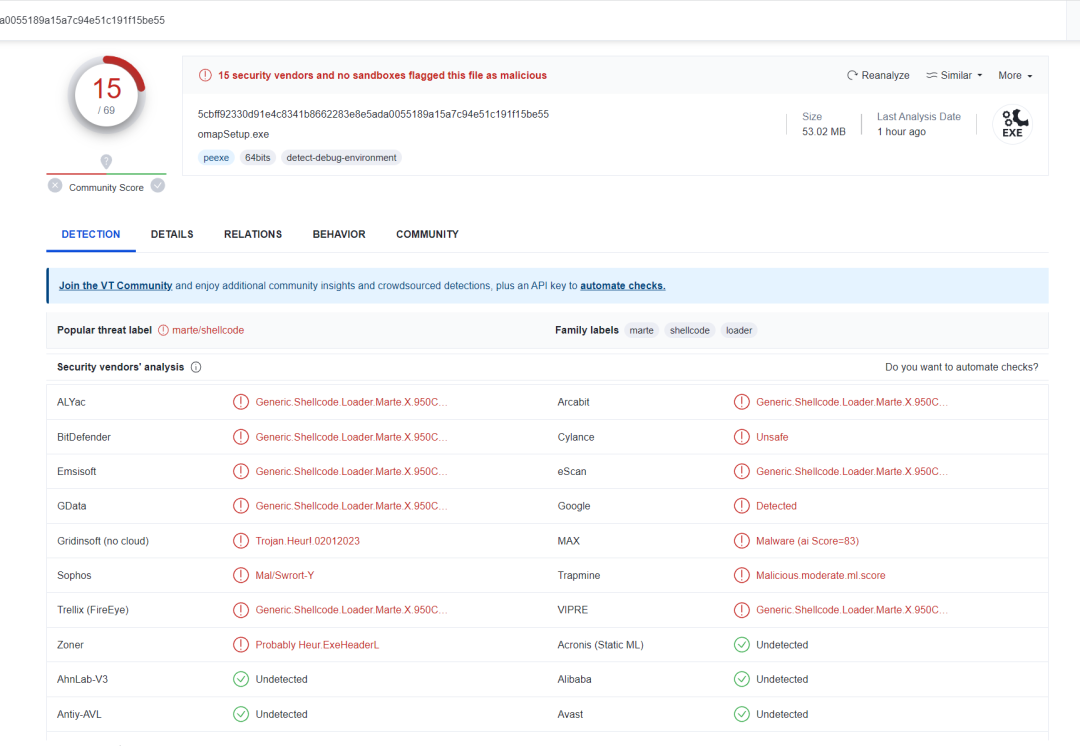The height and width of the screenshot is (746, 1080).
Task: Click the Trapmine detection alert icon
Action: point(741,575)
